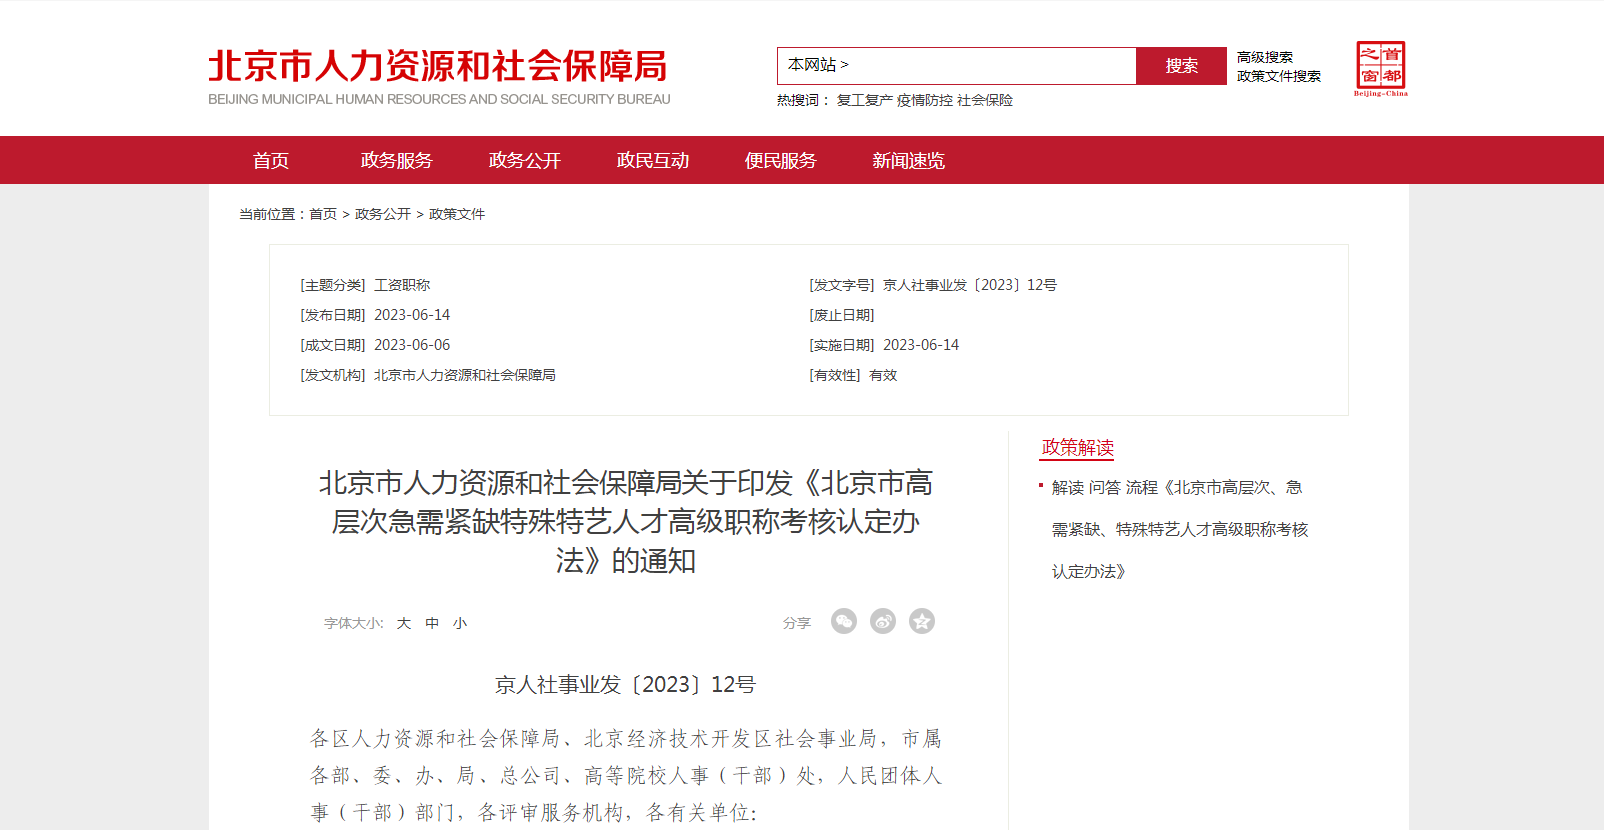
Task: Open 政策文件搜索 policy document search
Action: coord(1278,76)
